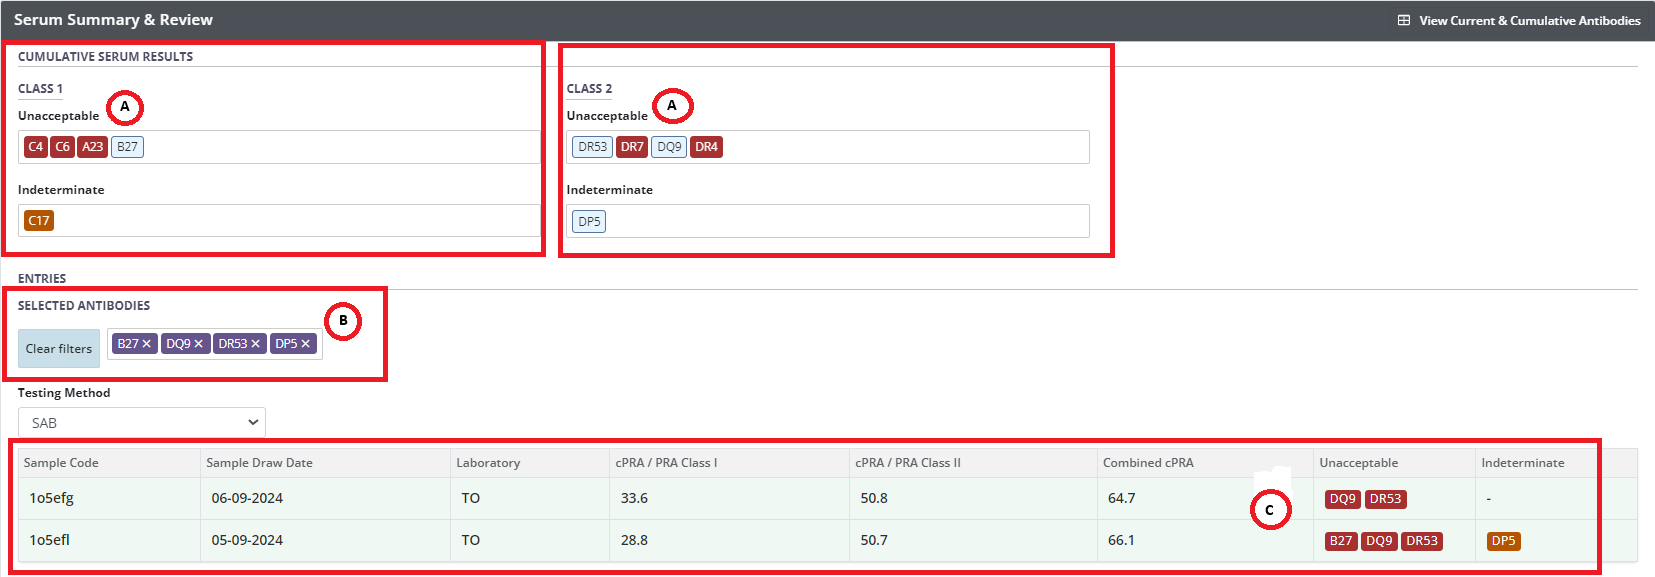The image size is (1655, 577).
Task: Click the cPRA / PRA Class I header
Action: (666, 463)
